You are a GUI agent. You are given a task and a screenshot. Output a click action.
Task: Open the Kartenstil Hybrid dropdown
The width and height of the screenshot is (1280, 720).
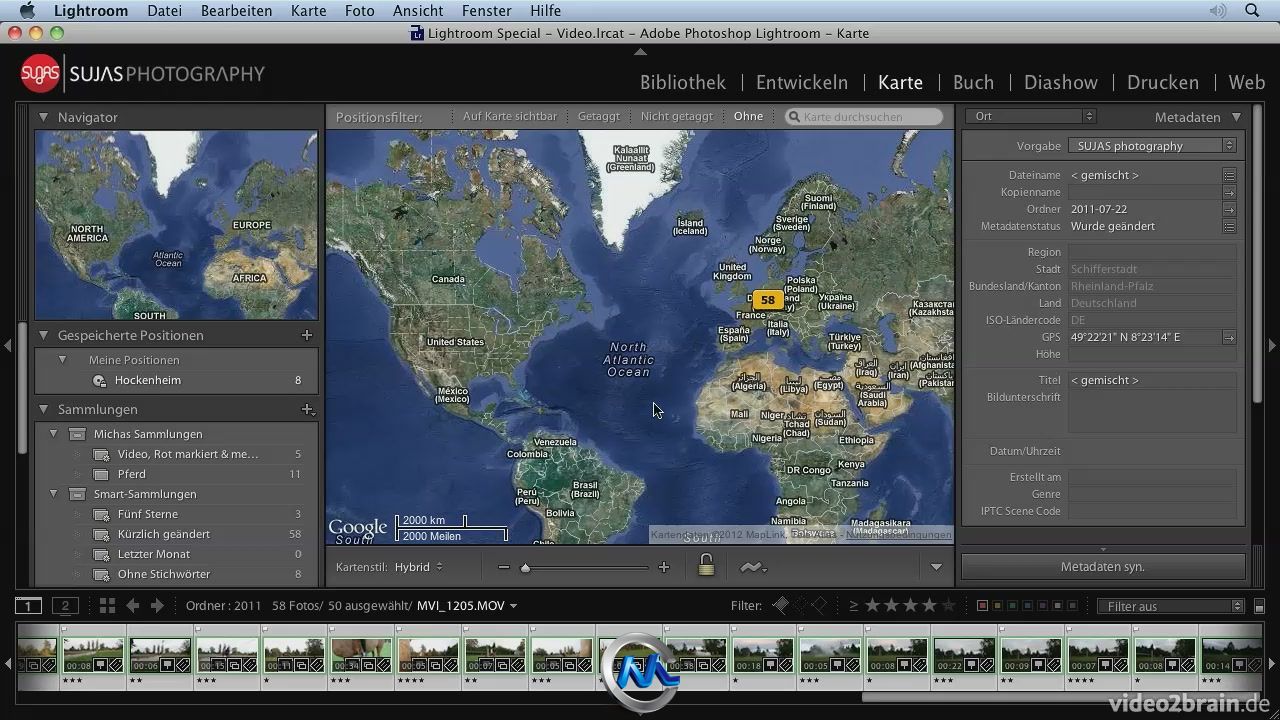[x=419, y=567]
